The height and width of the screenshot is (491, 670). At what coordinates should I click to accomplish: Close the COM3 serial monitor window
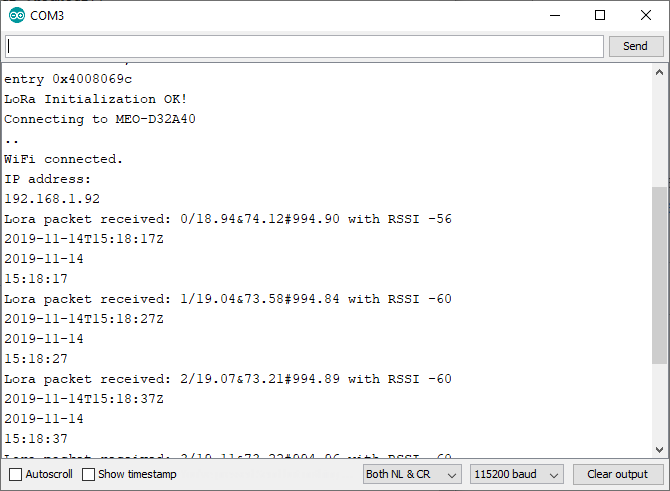tap(646, 15)
